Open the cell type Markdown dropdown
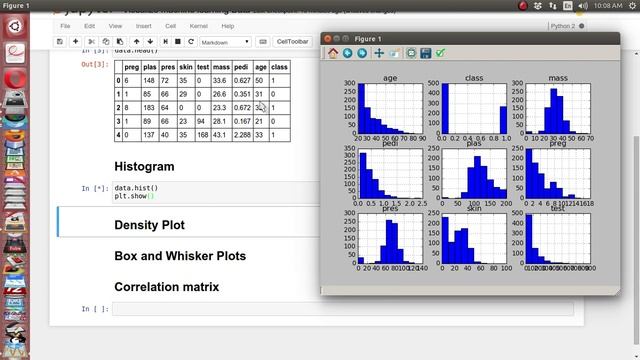Image resolution: width=640 pixels, height=360 pixels. [225, 42]
